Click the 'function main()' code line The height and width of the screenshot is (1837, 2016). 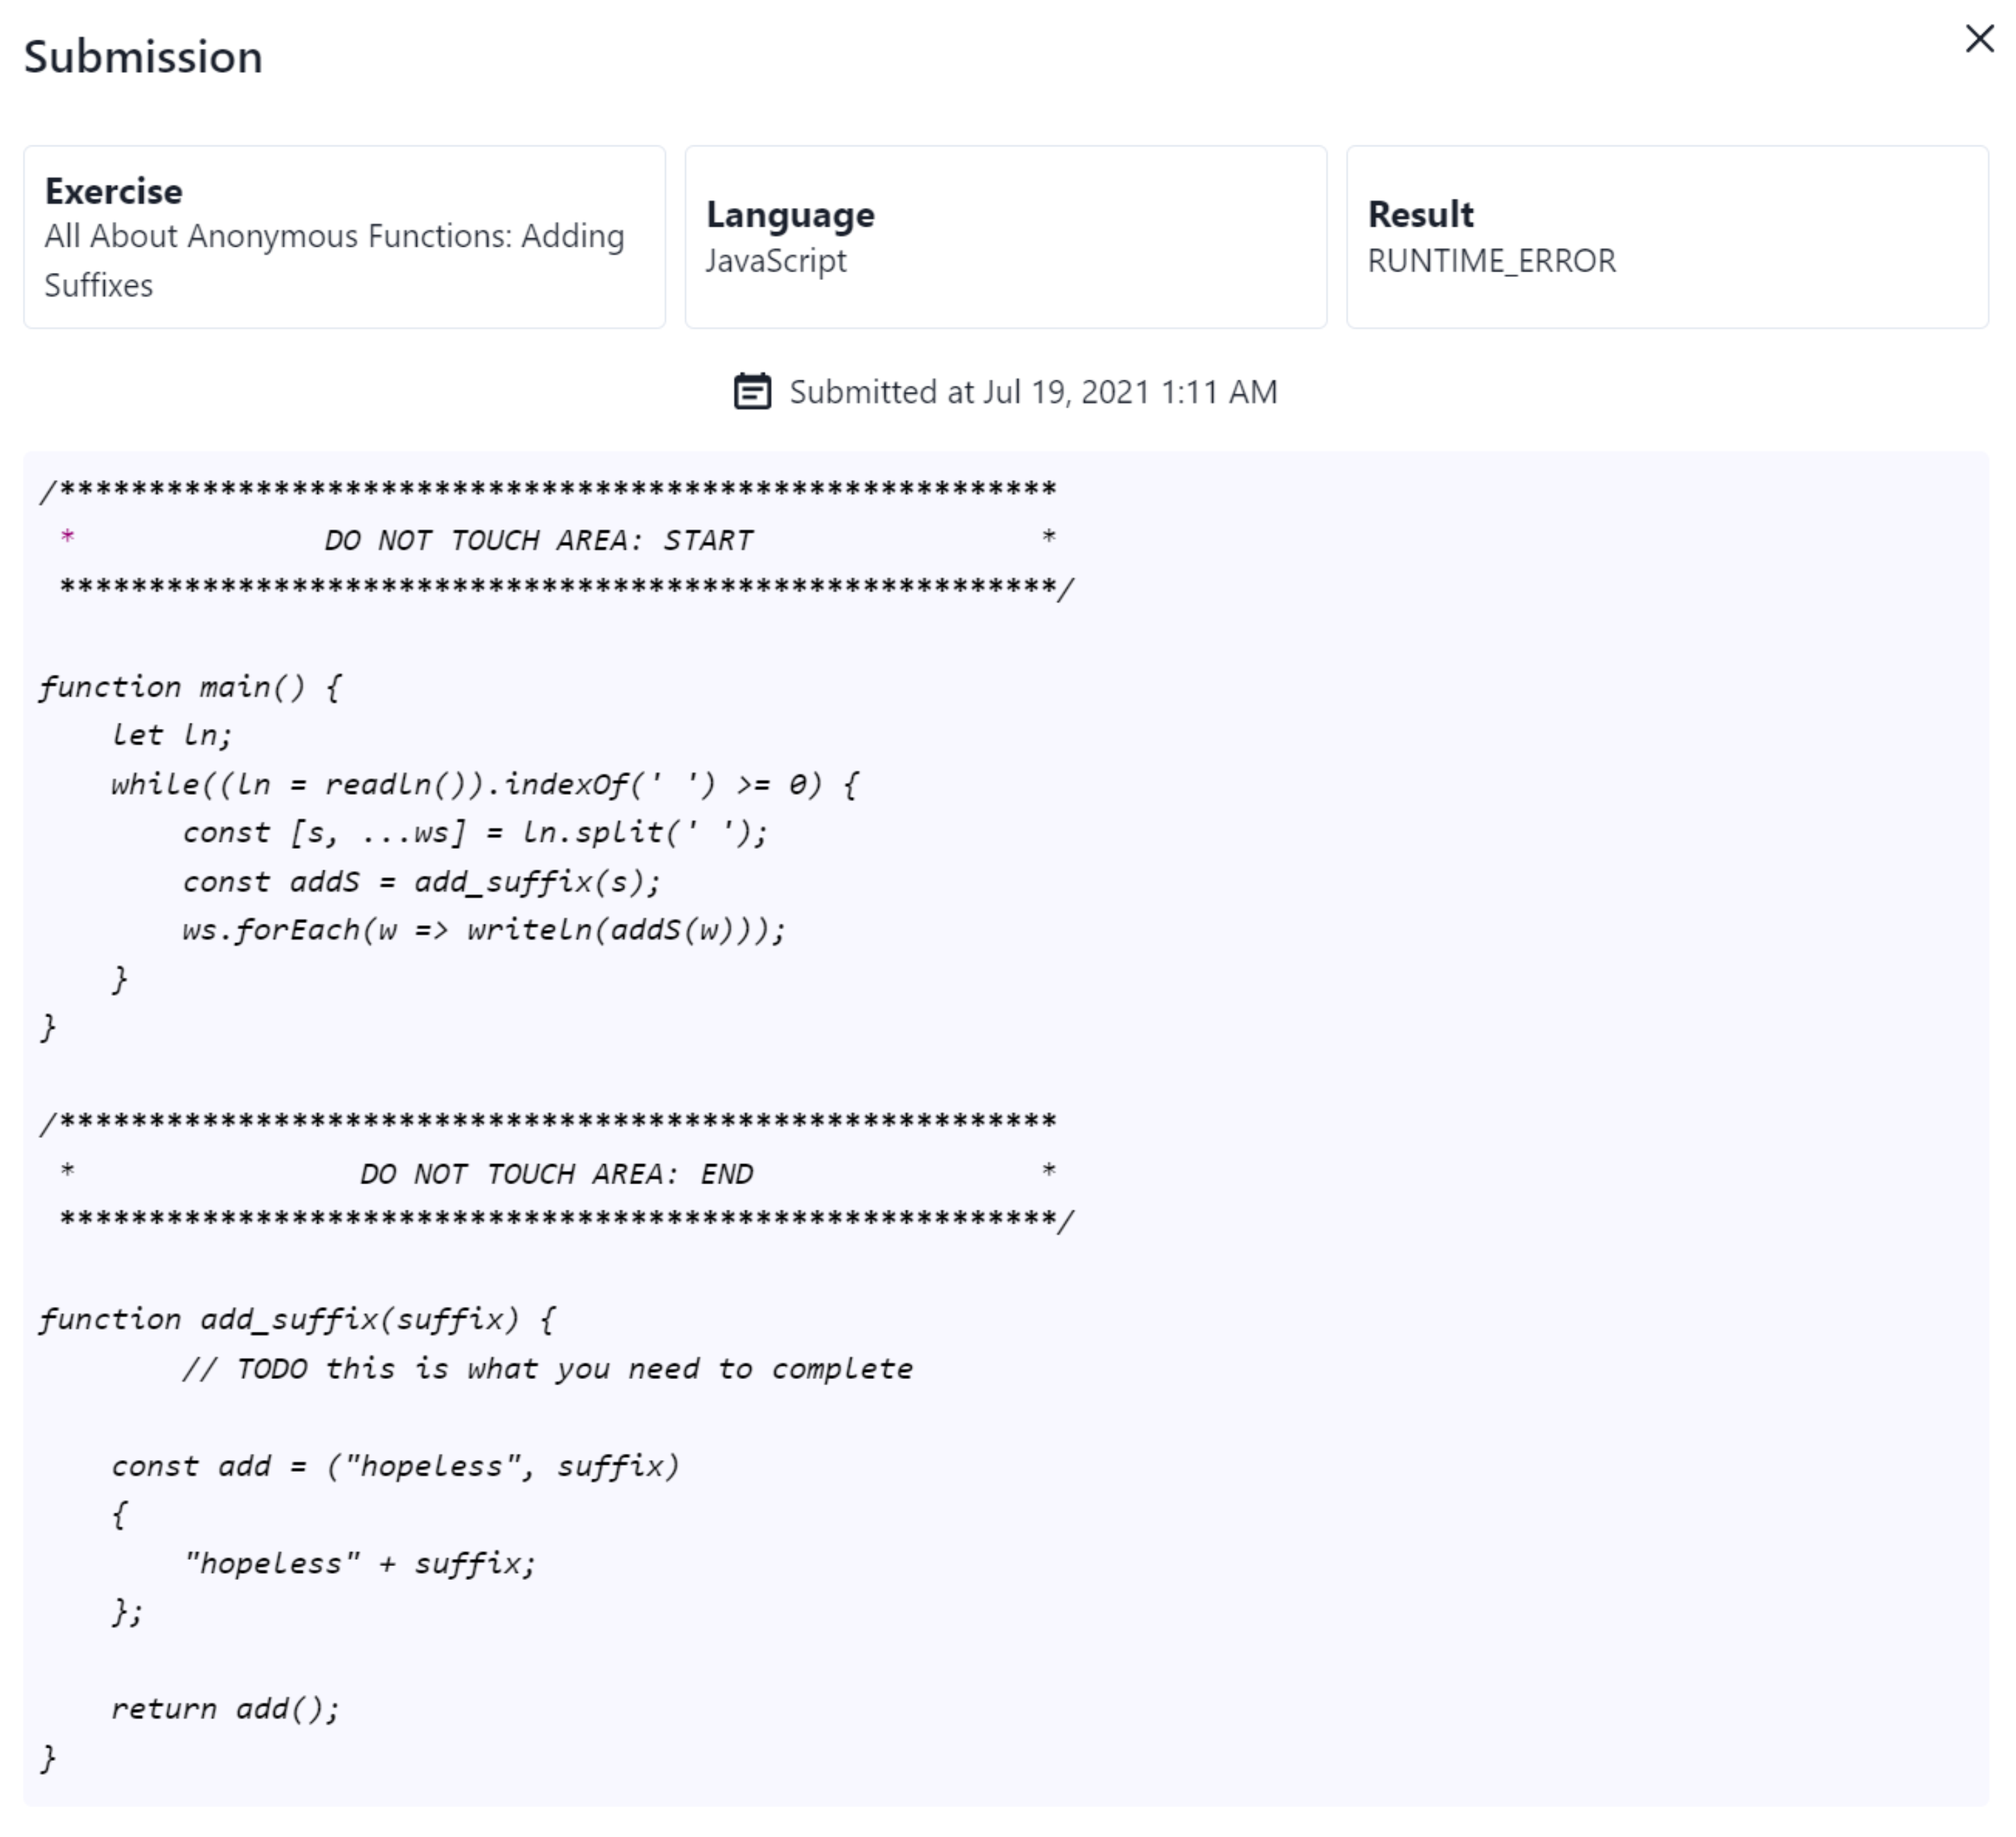pos(190,687)
